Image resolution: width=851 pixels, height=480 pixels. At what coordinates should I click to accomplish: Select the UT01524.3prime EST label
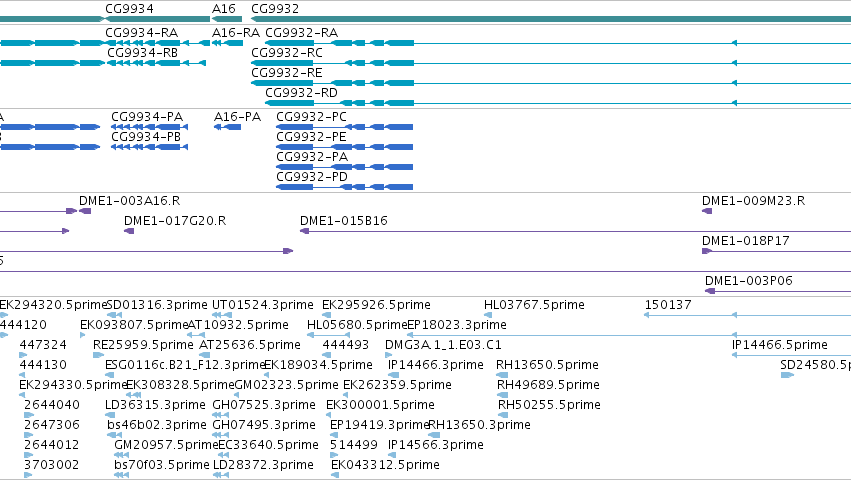[263, 305]
